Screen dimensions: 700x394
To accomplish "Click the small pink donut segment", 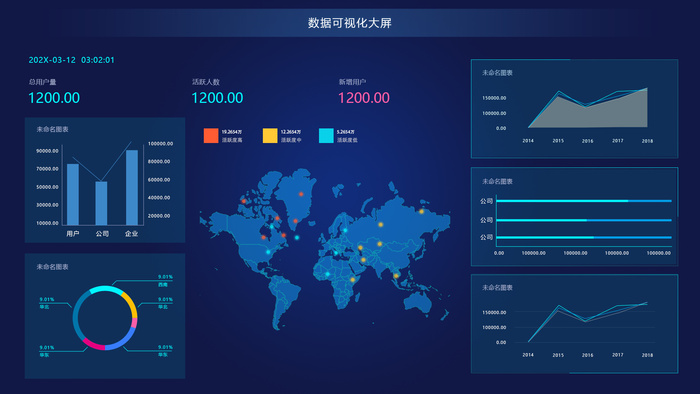I will (134, 323).
